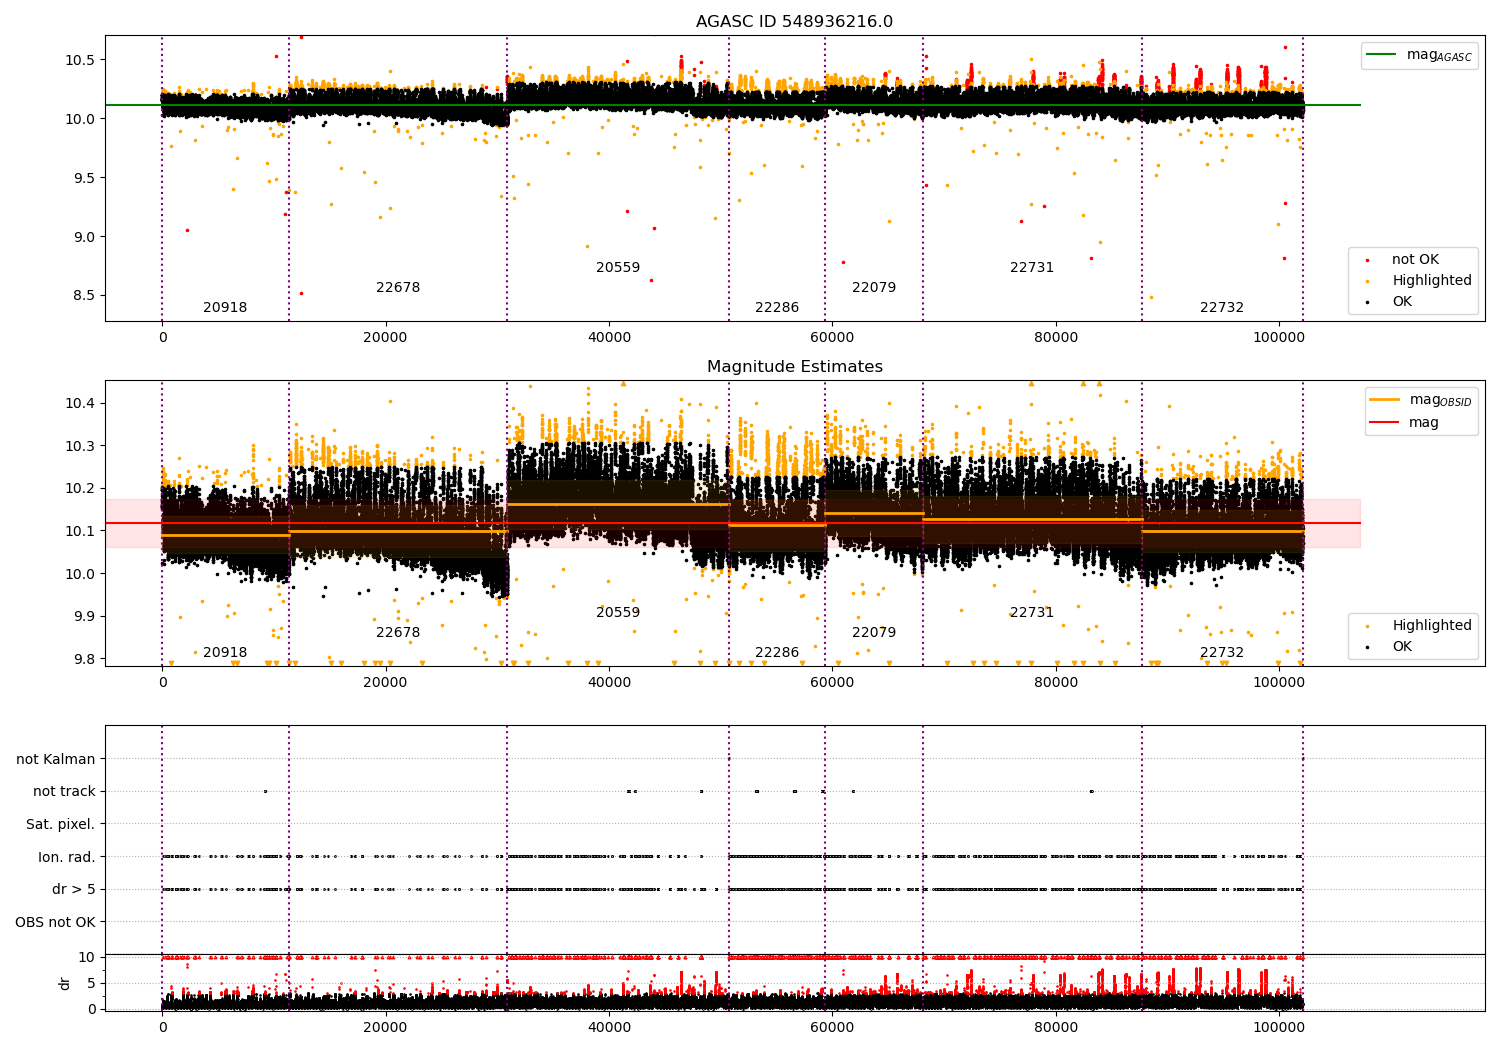Image resolution: width=1500 pixels, height=1050 pixels.
Task: Click the 10.2 y-axis tick of middle plot
Action: [x=80, y=488]
